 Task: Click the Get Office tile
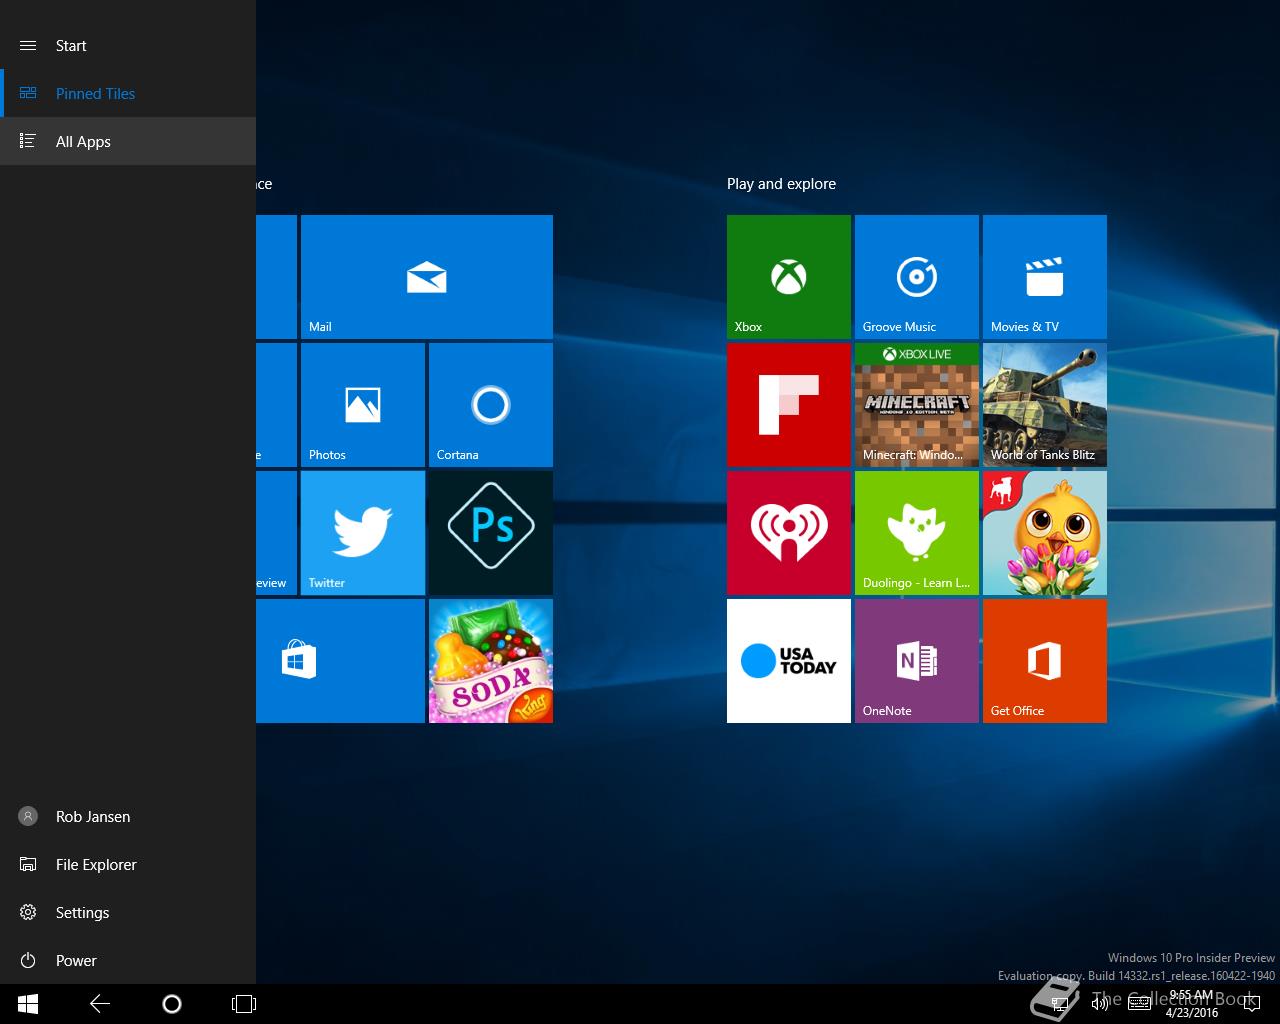1045,661
